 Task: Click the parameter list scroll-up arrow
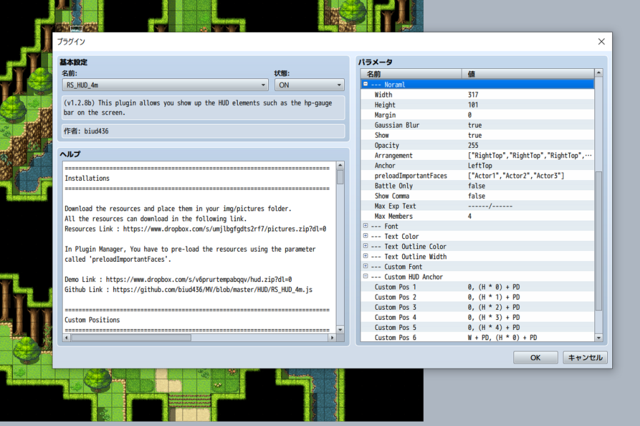tap(598, 73)
